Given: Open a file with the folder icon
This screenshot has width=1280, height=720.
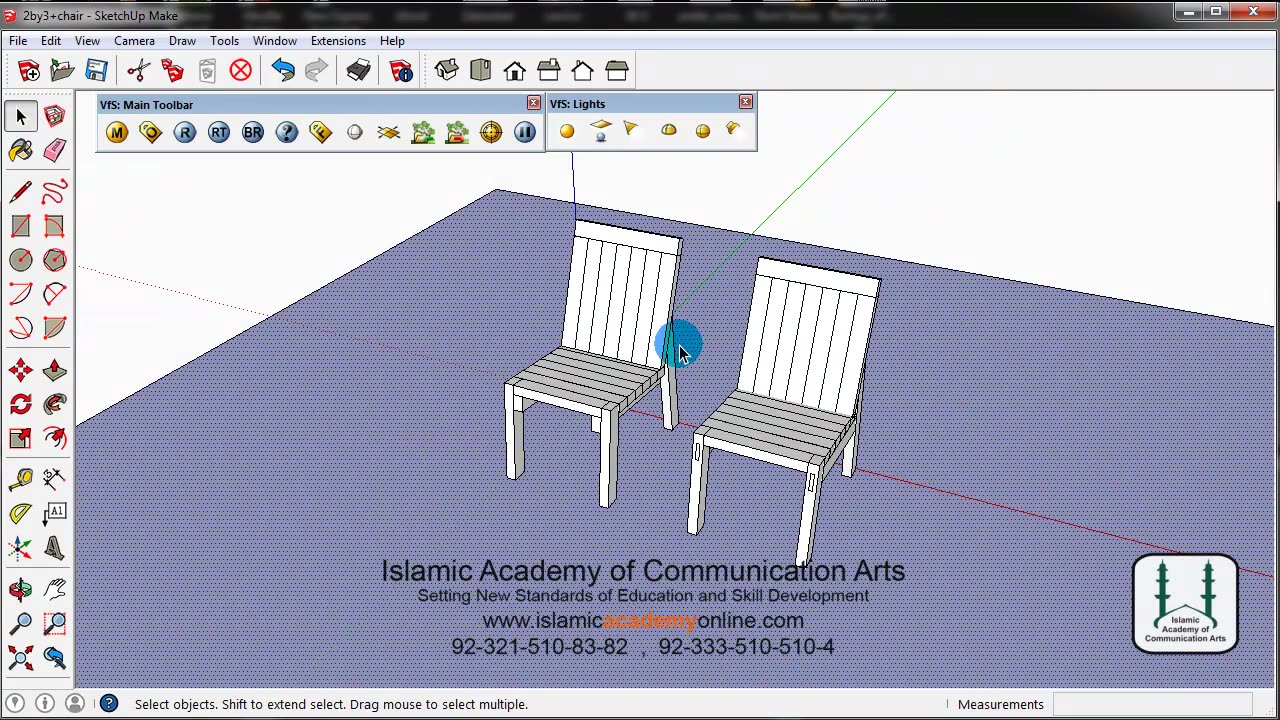Looking at the screenshot, I should pos(63,70).
